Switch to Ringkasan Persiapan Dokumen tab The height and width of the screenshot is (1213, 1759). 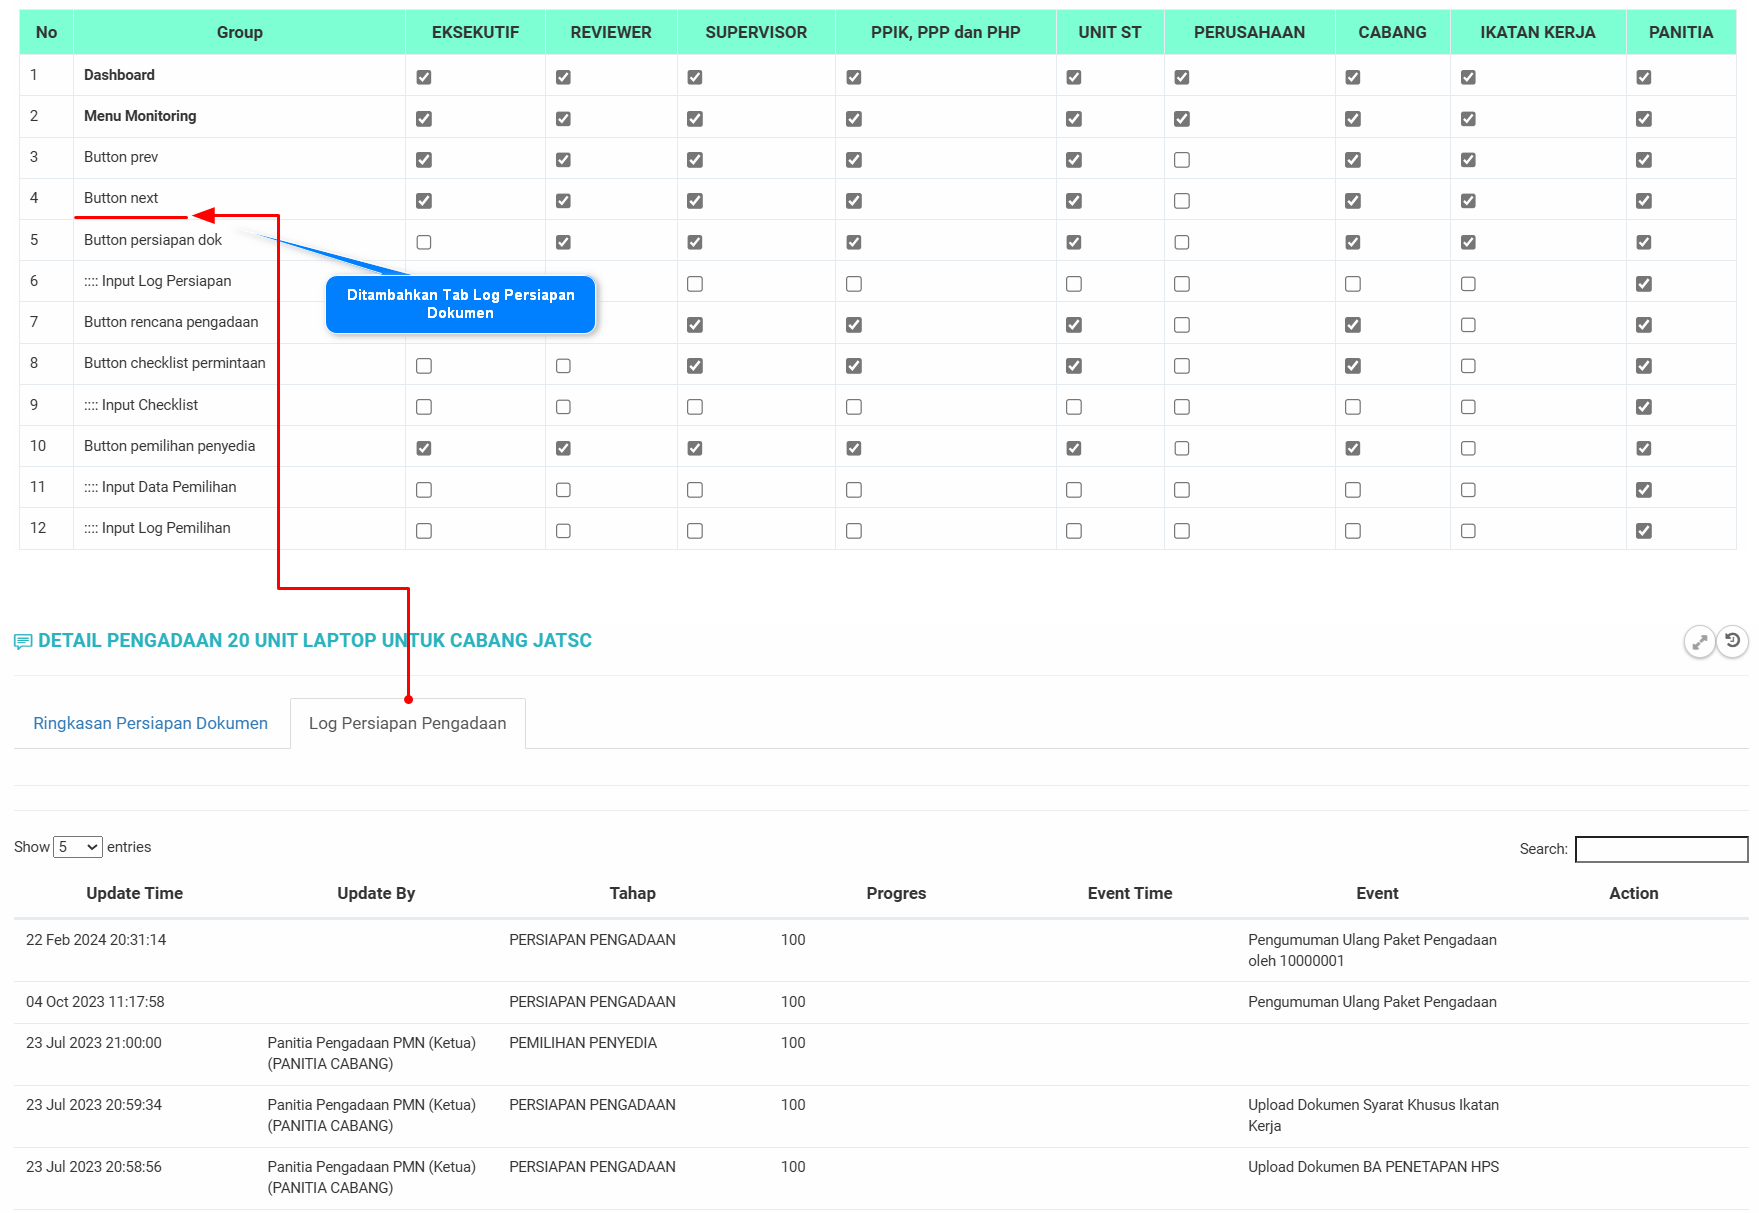click(x=150, y=723)
